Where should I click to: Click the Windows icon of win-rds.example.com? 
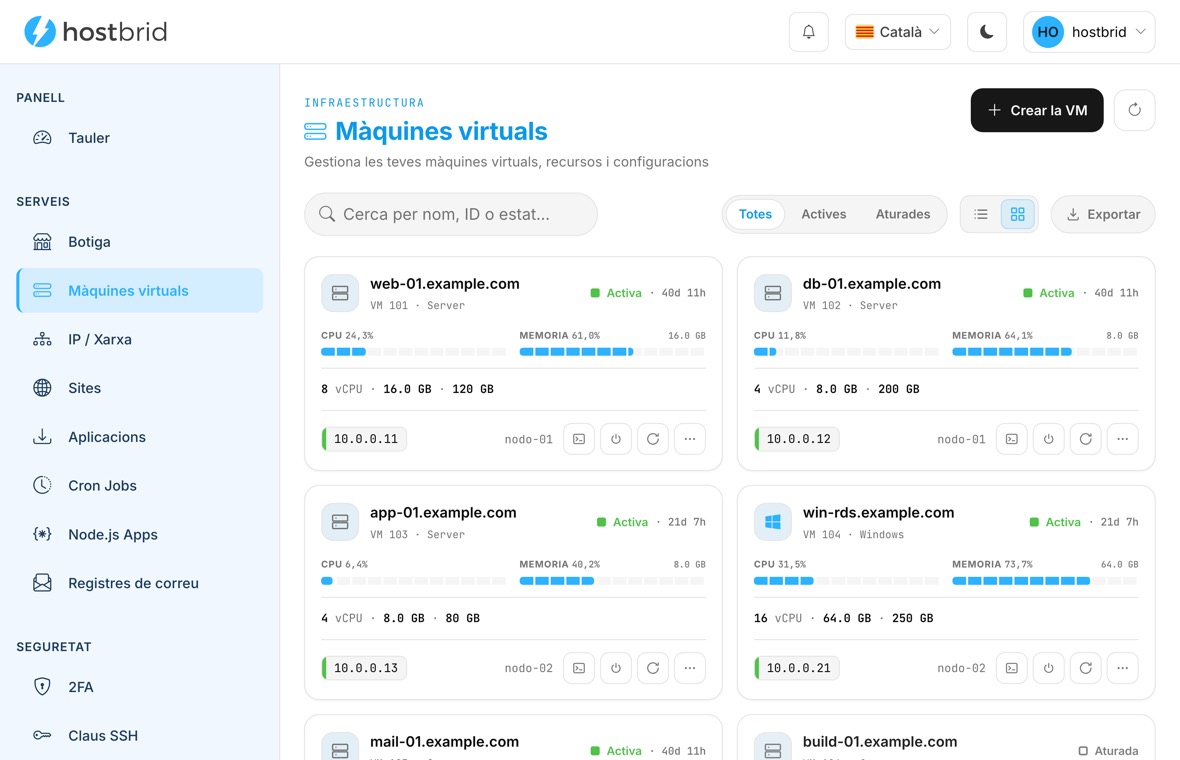pos(773,521)
